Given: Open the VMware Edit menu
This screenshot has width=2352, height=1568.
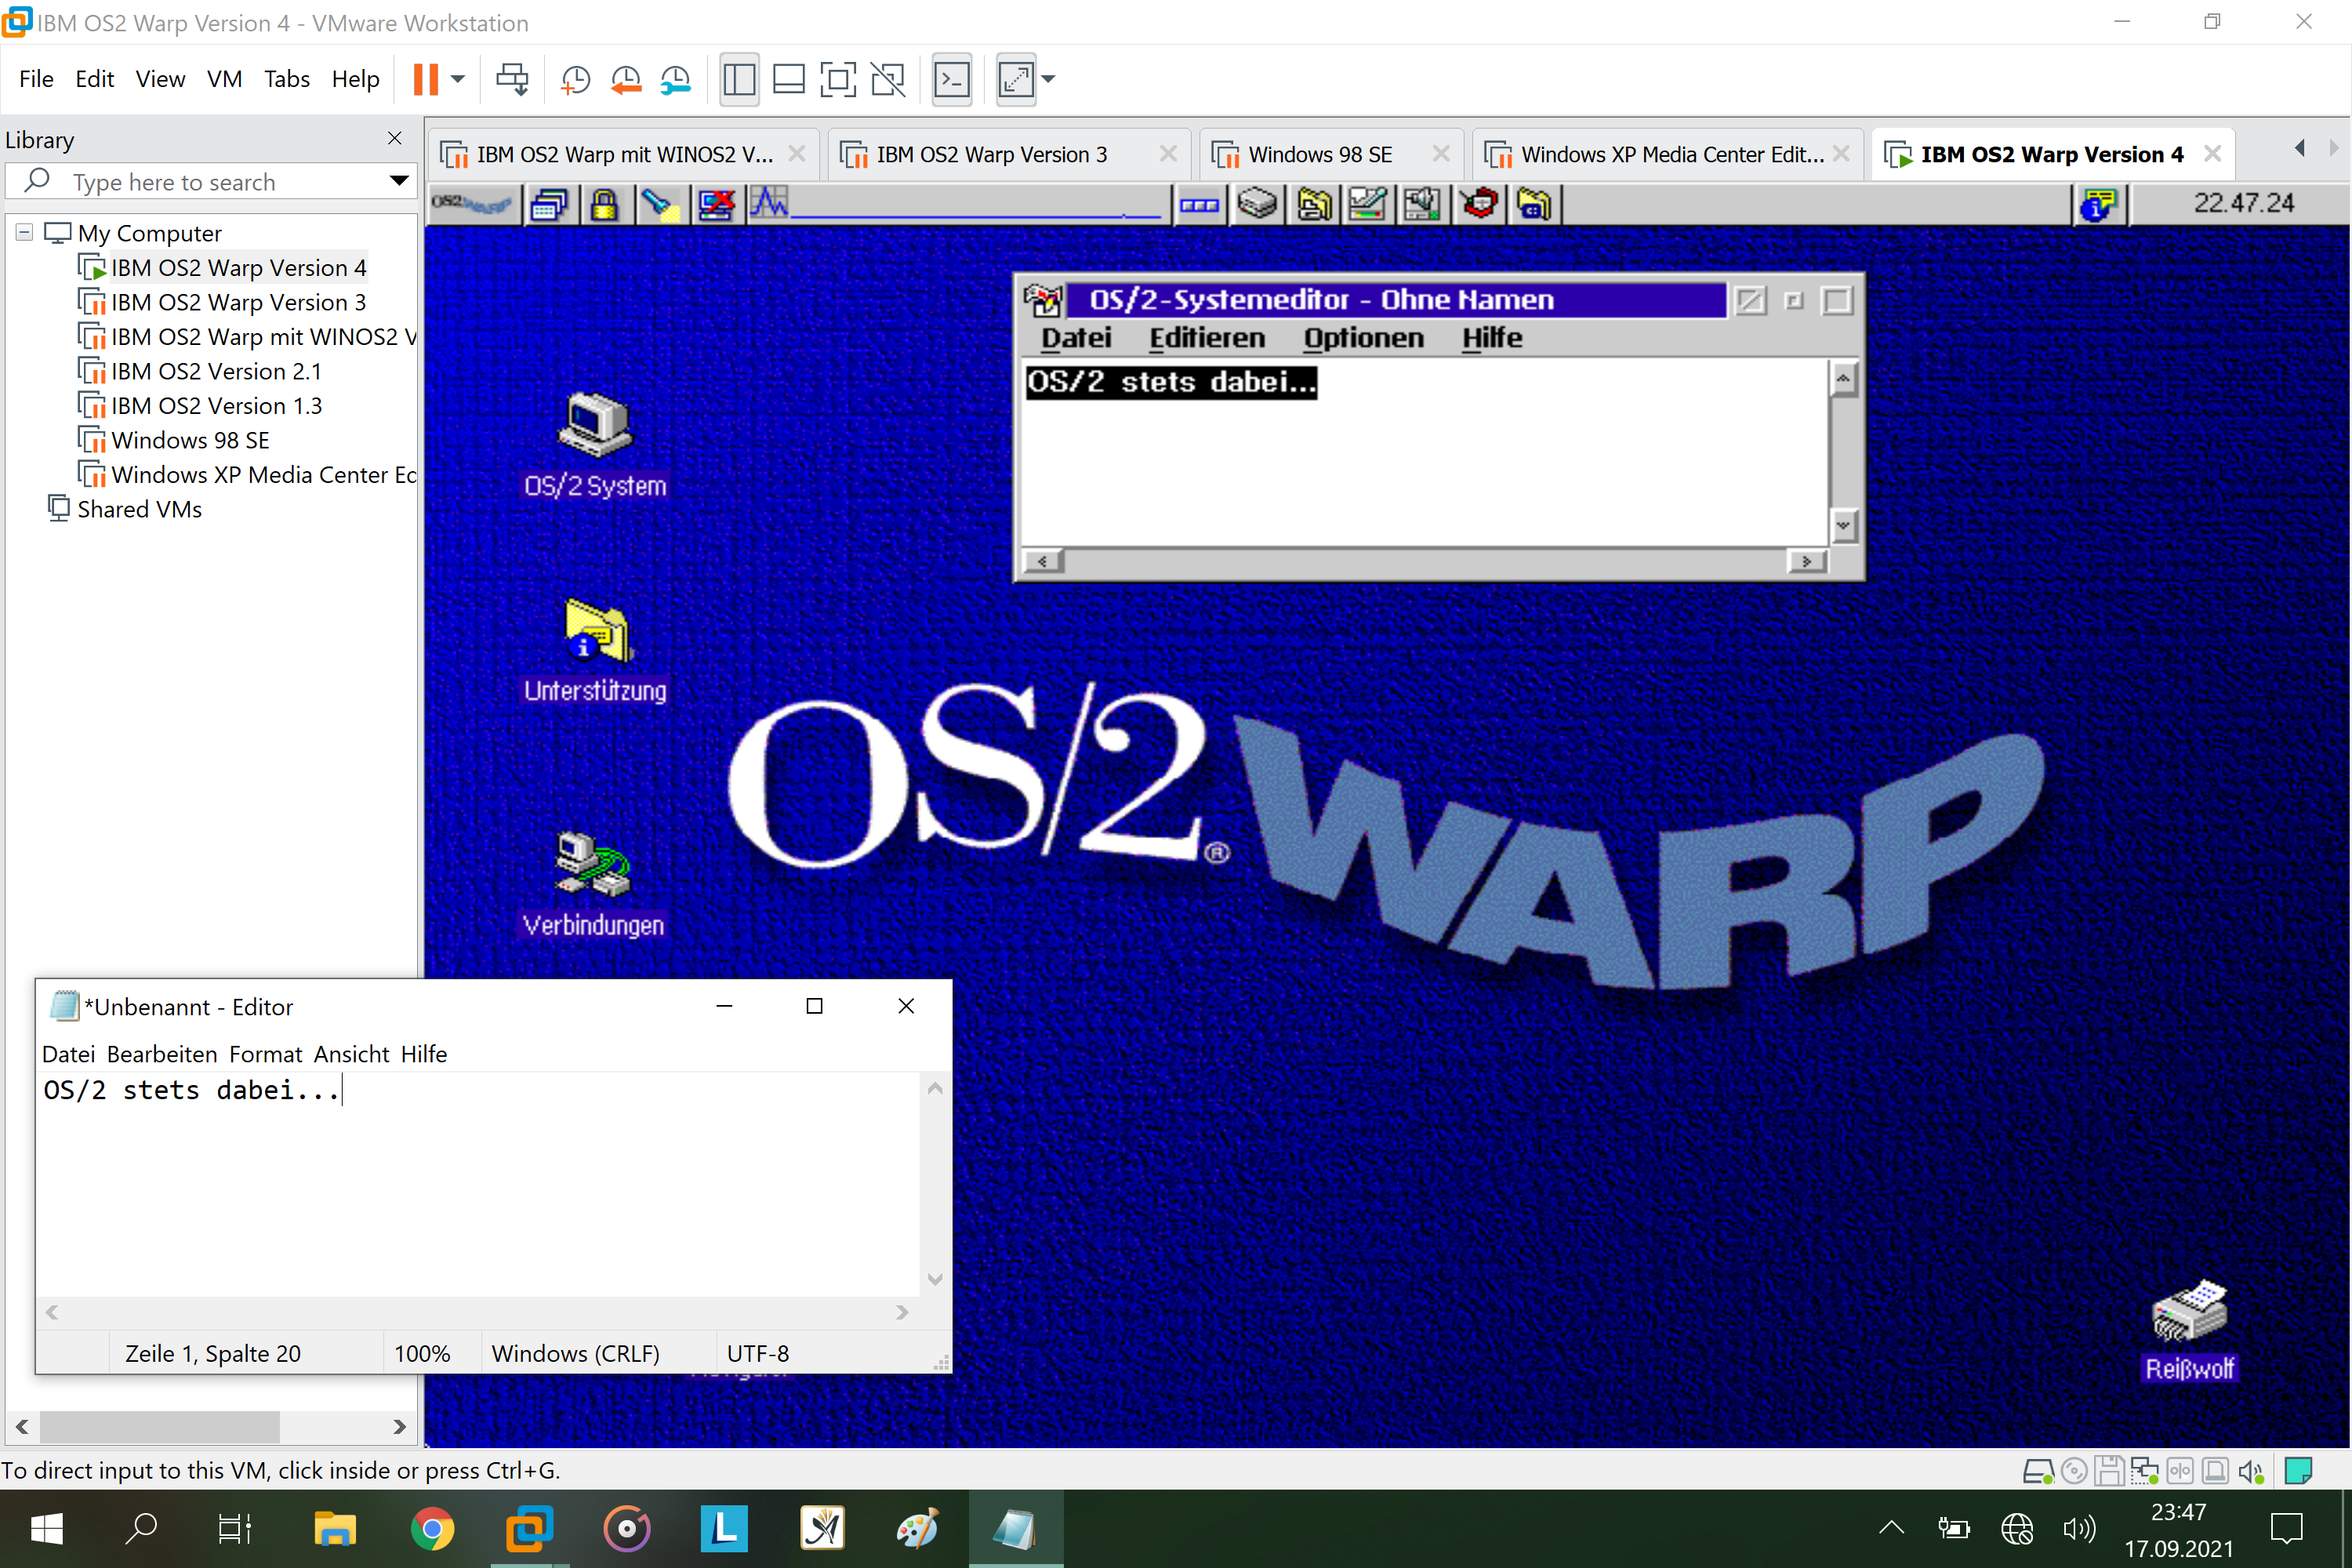Looking at the screenshot, I should click(94, 79).
